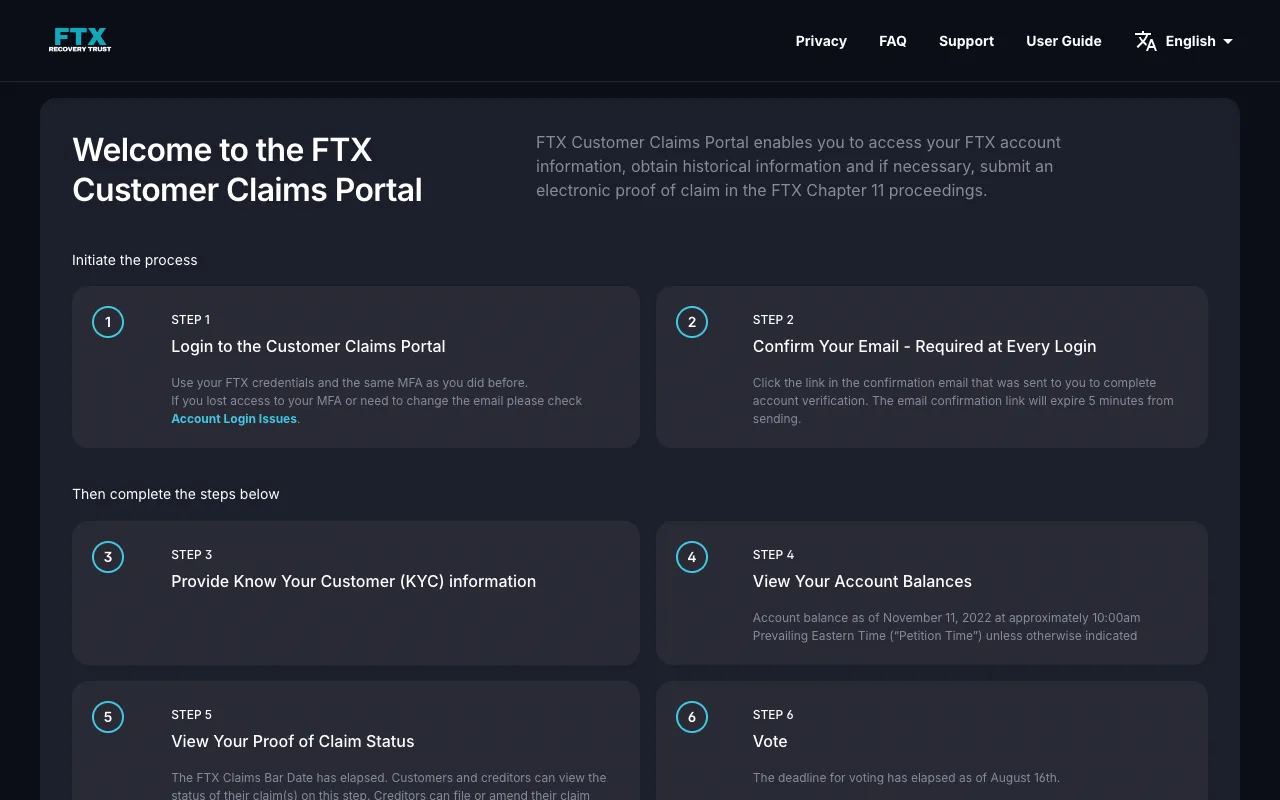Click the Provide KYC information card

click(355, 592)
